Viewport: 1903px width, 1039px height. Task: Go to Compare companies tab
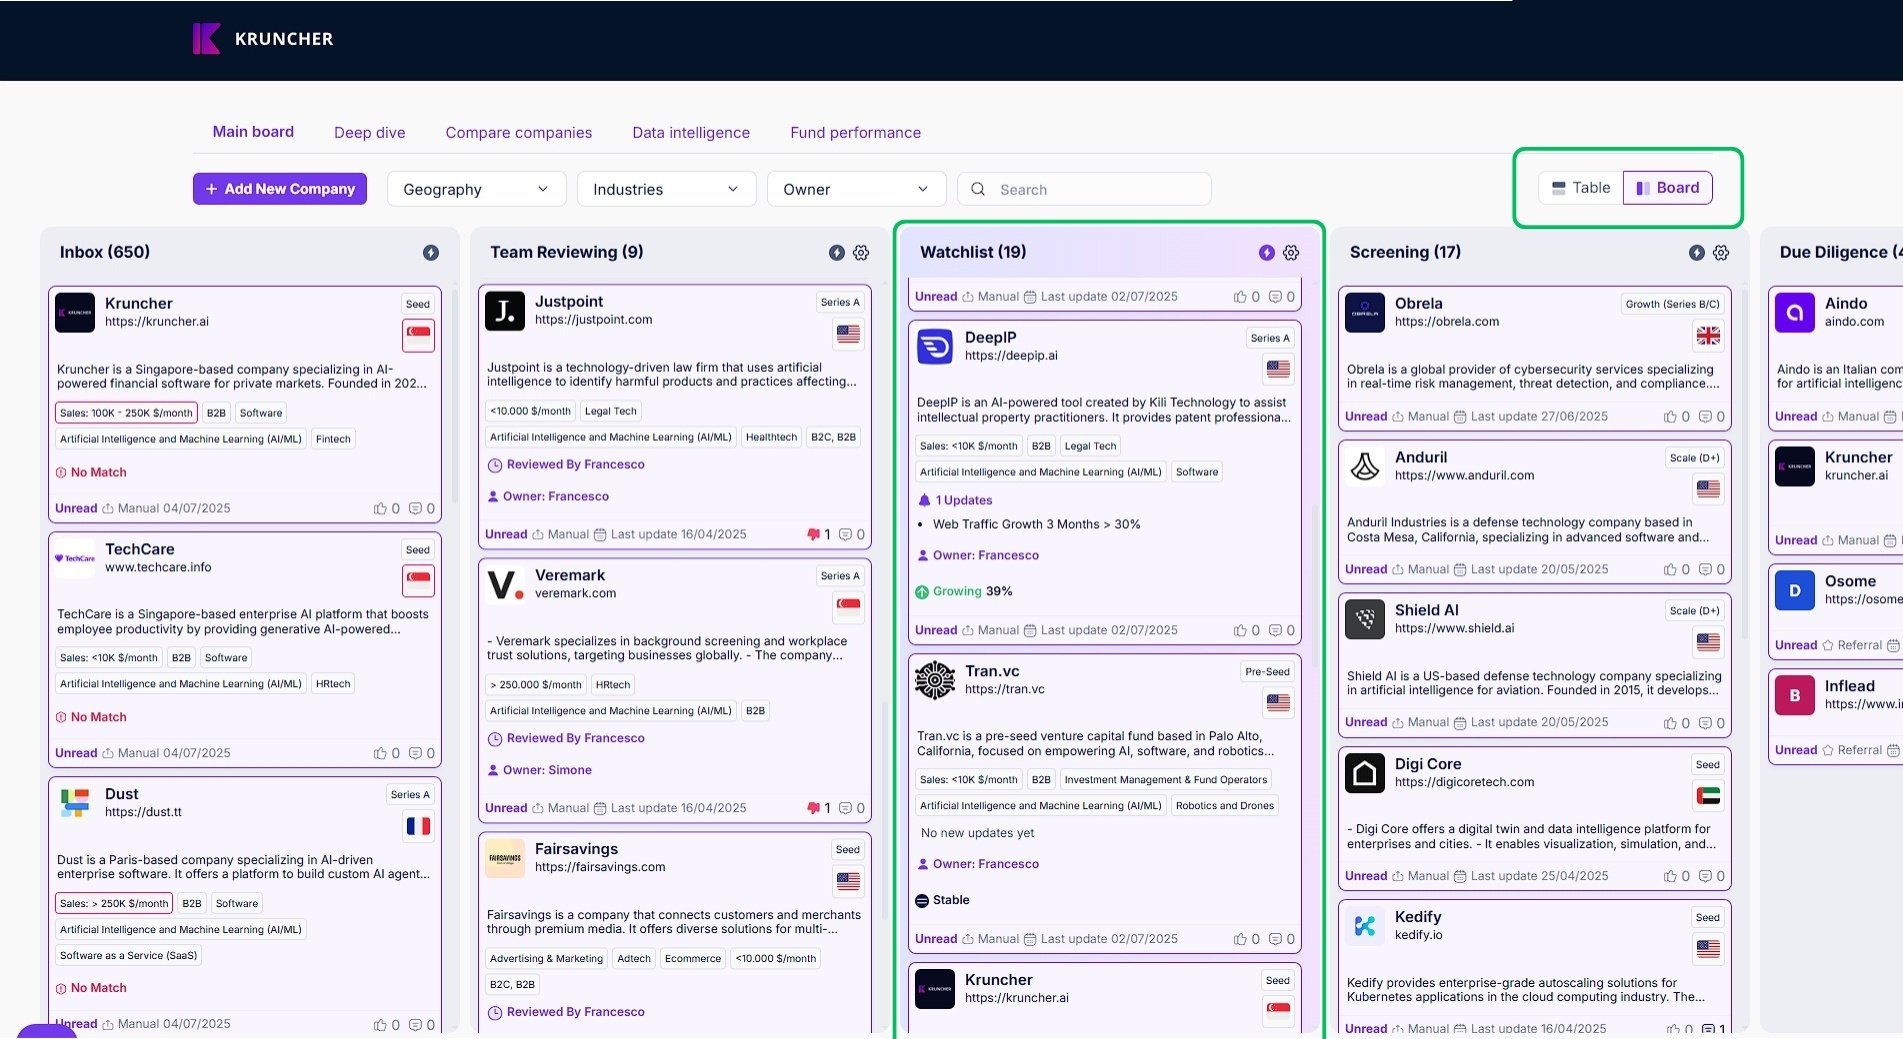(518, 133)
